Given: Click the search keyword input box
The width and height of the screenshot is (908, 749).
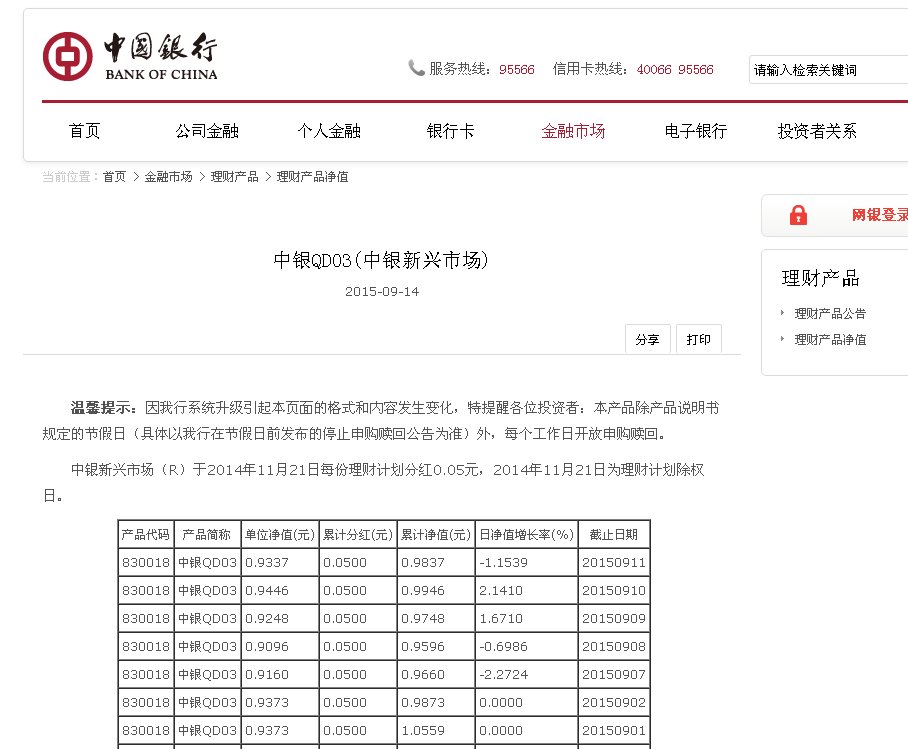Looking at the screenshot, I should pyautogui.click(x=828, y=69).
